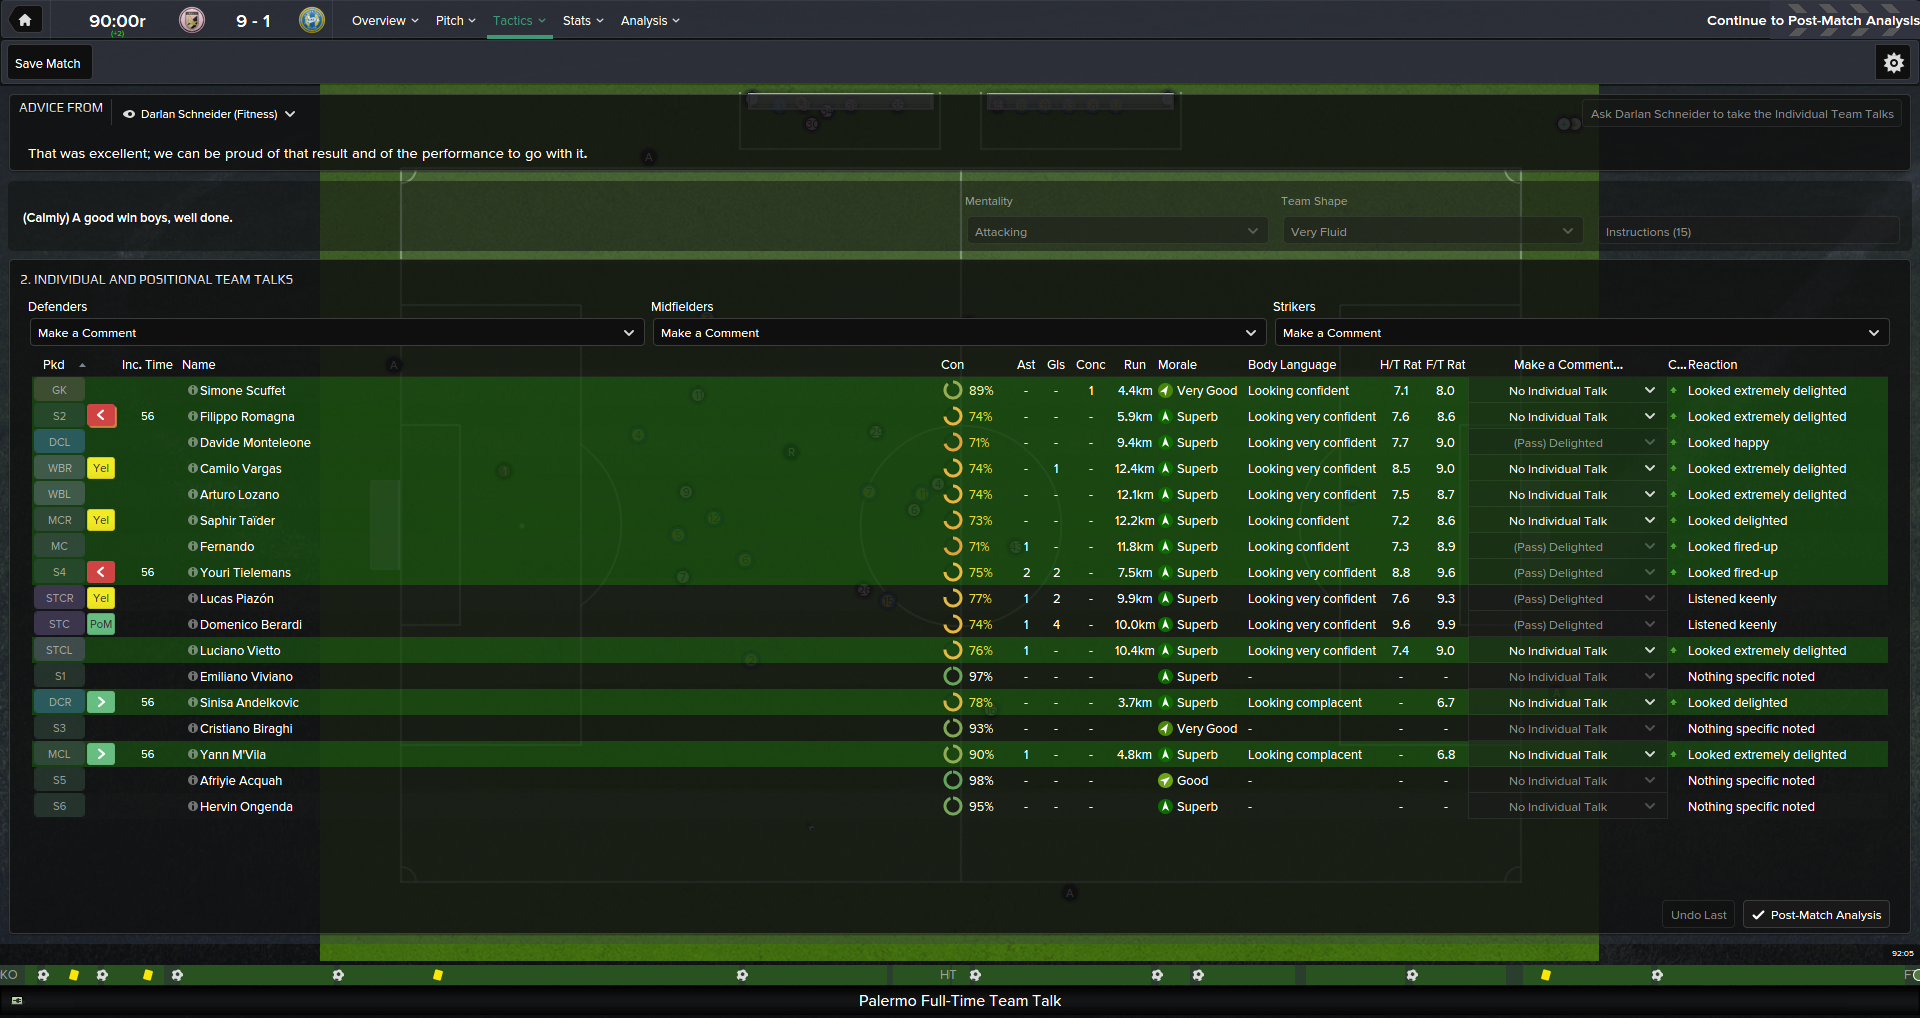The height and width of the screenshot is (1018, 1920).
Task: Open the home team club badge
Action: (x=192, y=20)
